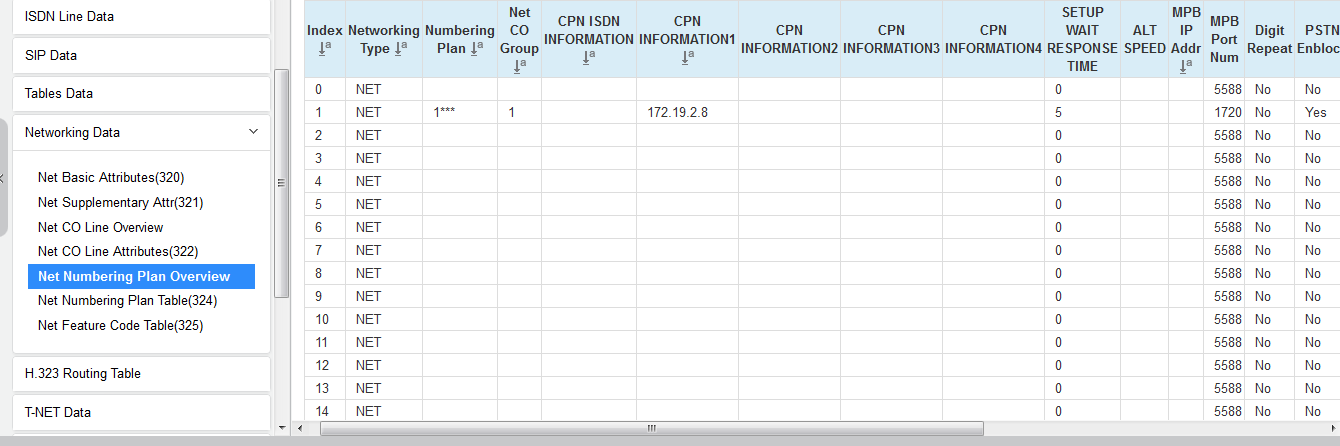Image resolution: width=1340 pixels, height=446 pixels.
Task: Select Net CO Line Overview
Action: pyautogui.click(x=100, y=227)
